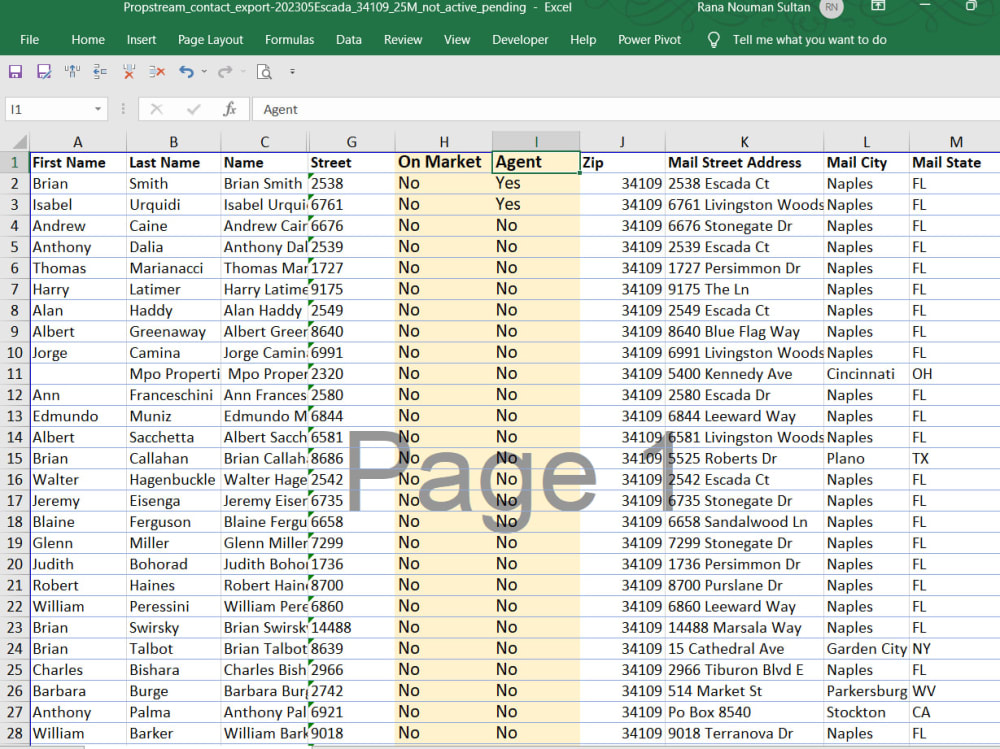Viewport: 1000px width, 749px height.
Task: Select row 28 header
Action: pyautogui.click(x=14, y=734)
